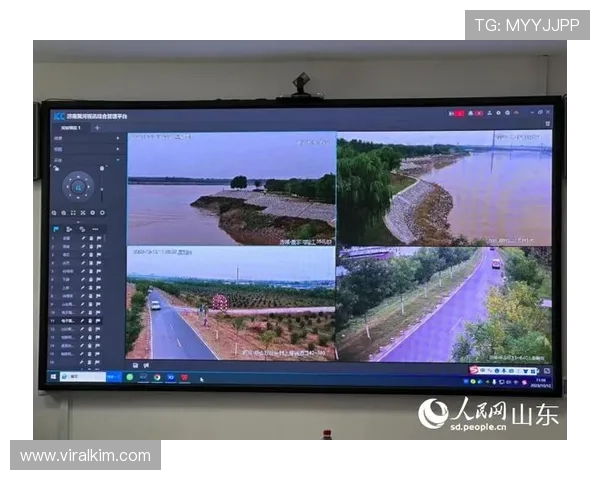The height and width of the screenshot is (480, 600).
Task: Open the first preview tab in the top bar
Action: [70, 129]
